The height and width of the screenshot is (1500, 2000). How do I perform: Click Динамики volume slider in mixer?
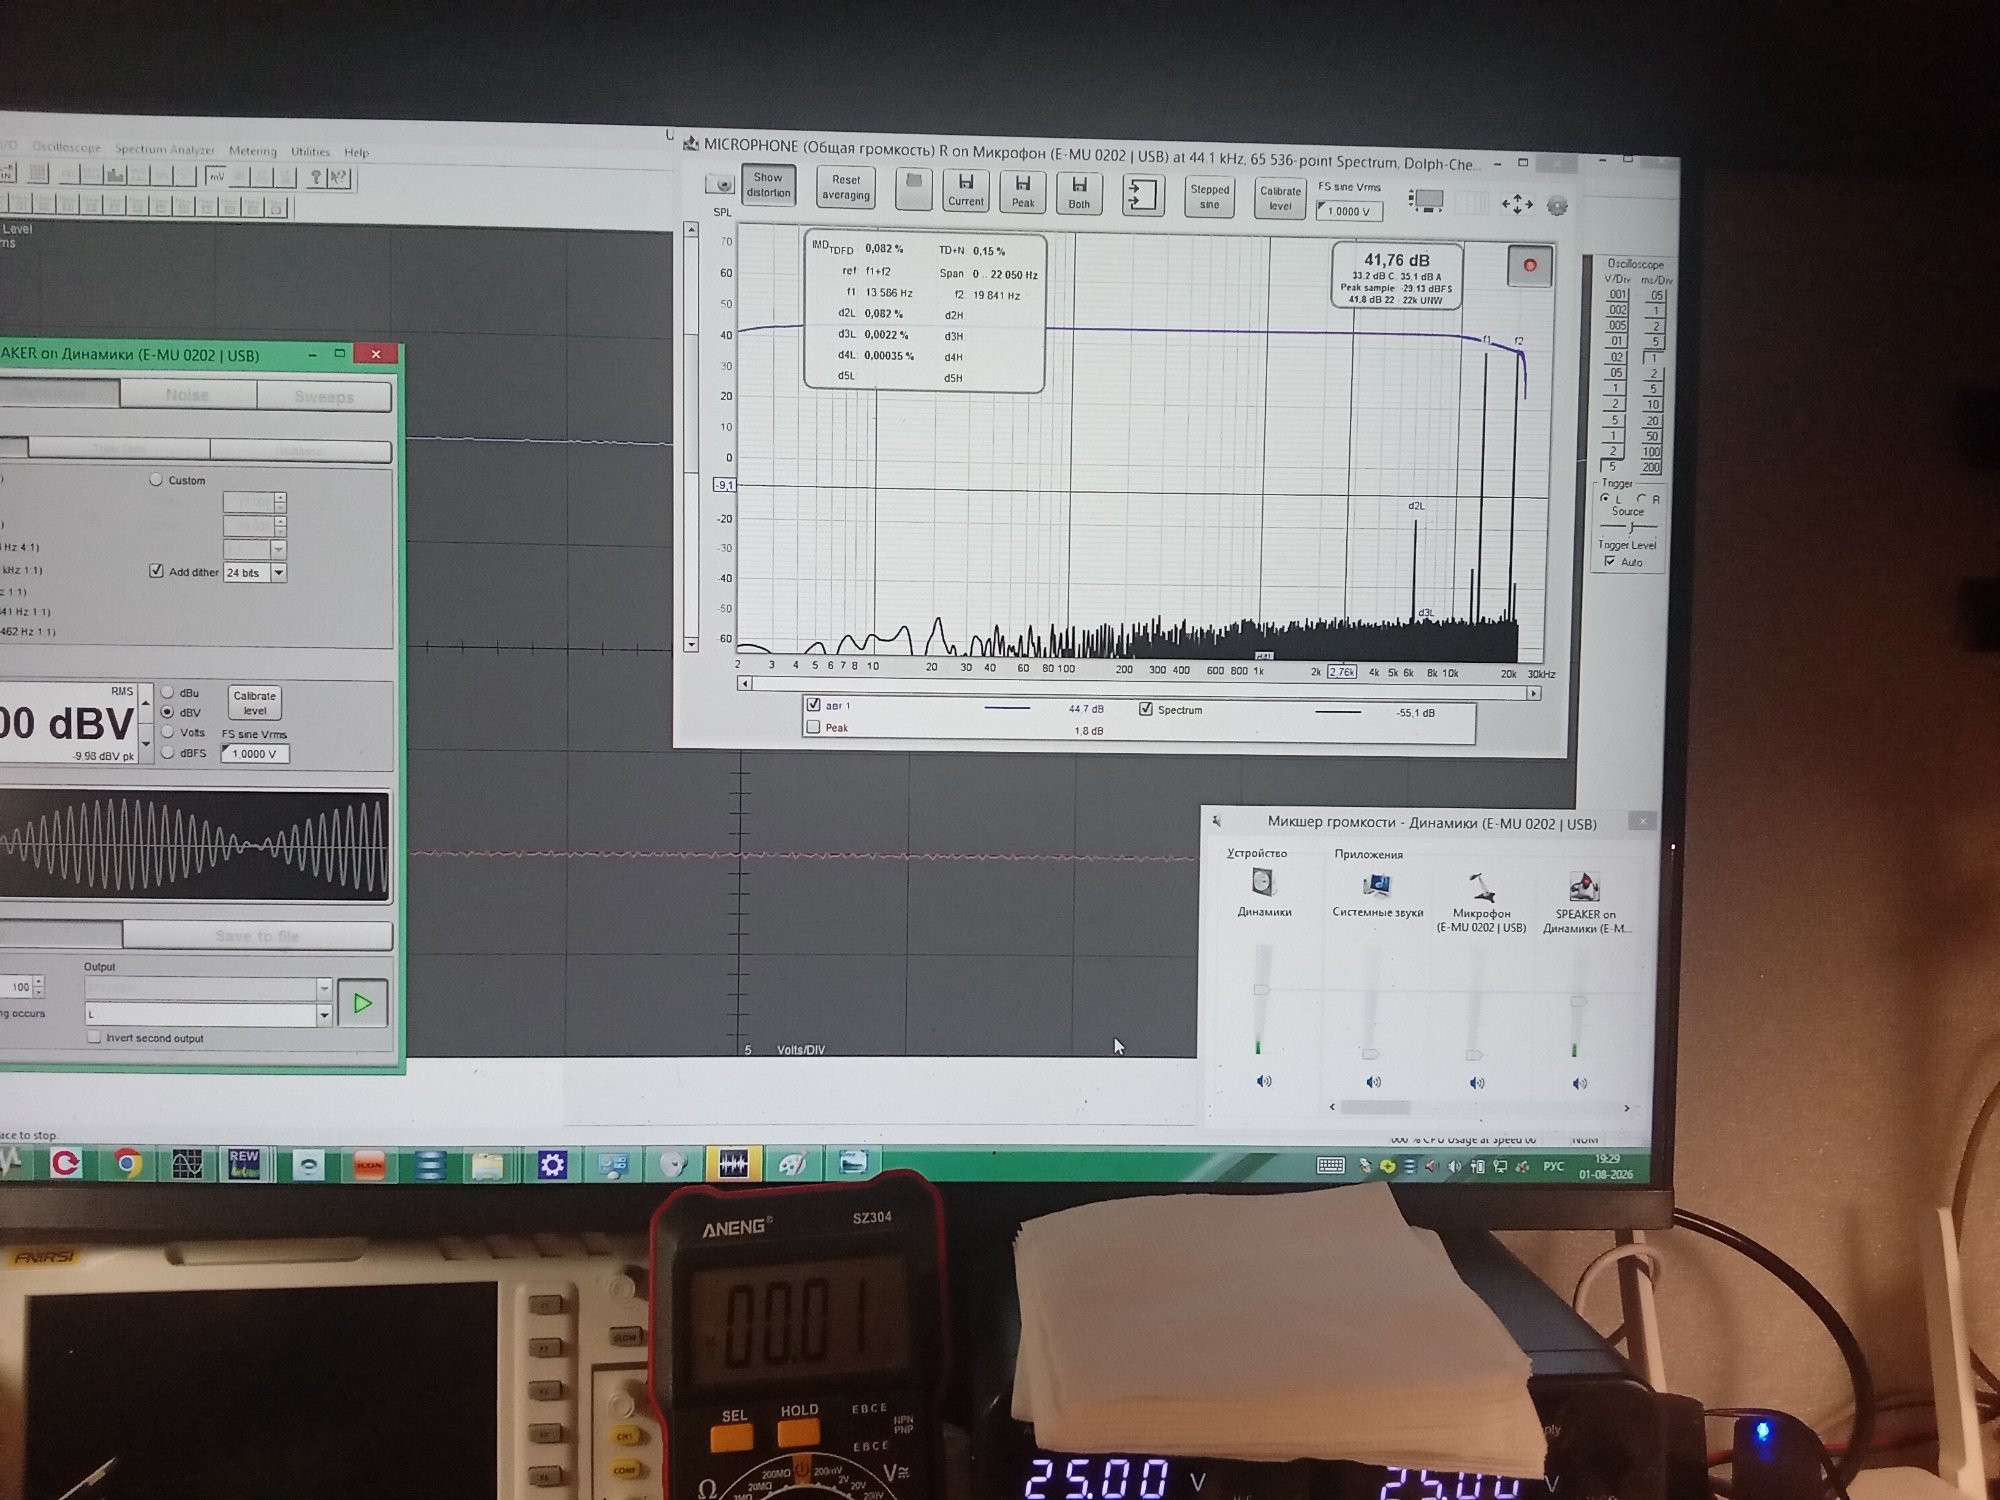click(1261, 989)
